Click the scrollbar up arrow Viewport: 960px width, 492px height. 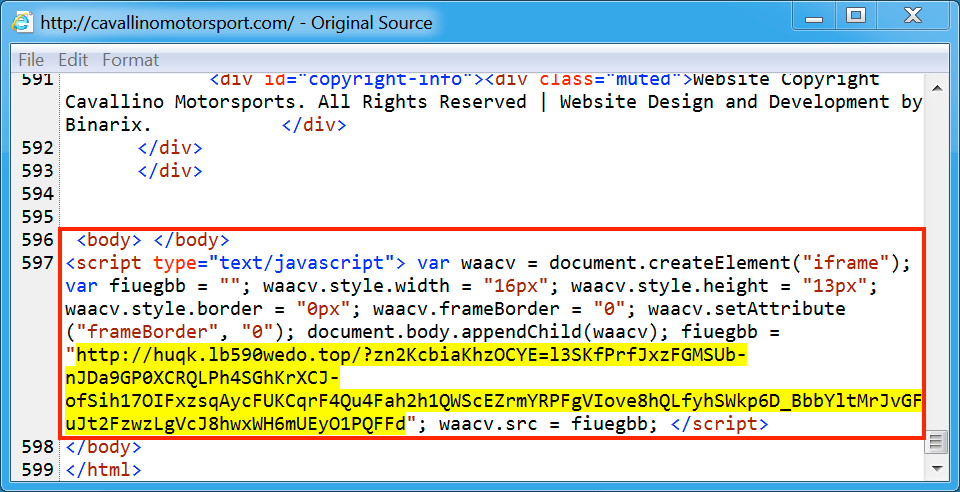tap(936, 89)
